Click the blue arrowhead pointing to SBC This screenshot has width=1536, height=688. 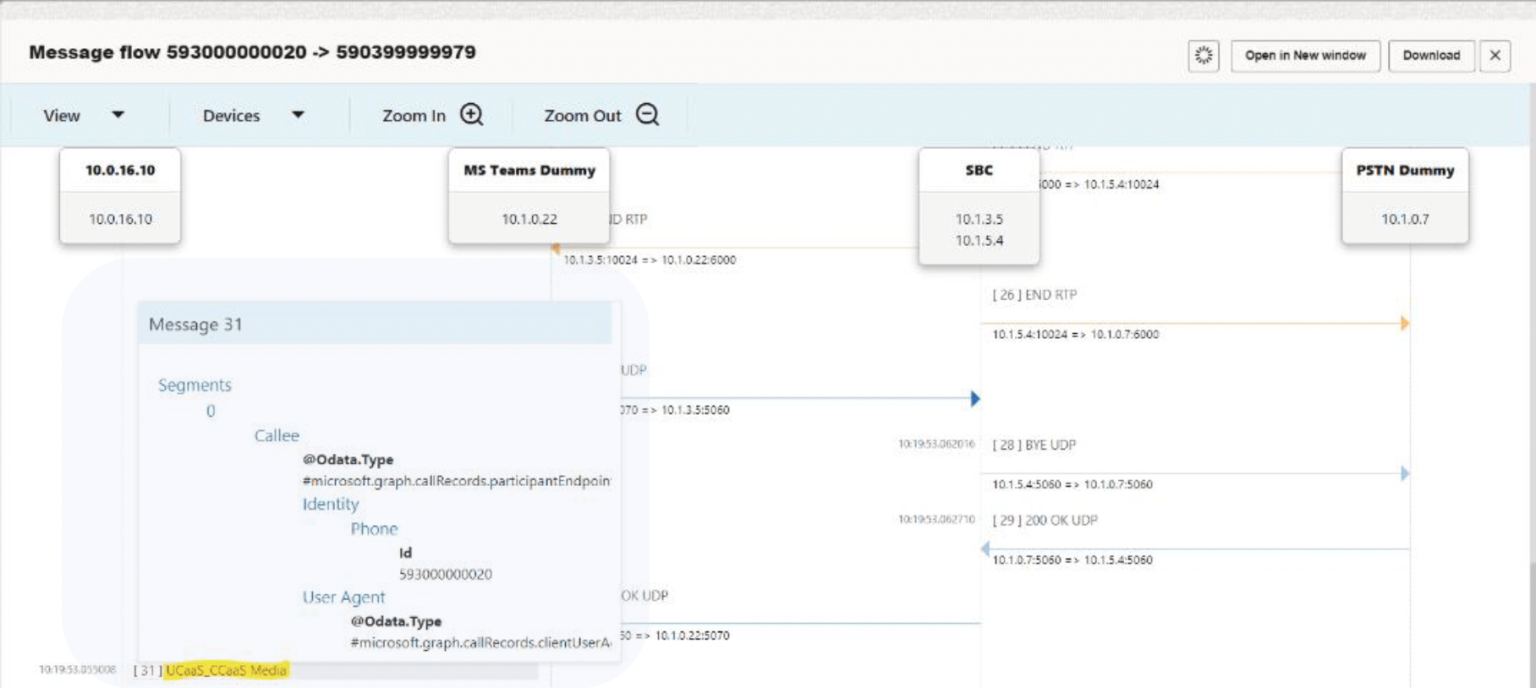point(975,399)
